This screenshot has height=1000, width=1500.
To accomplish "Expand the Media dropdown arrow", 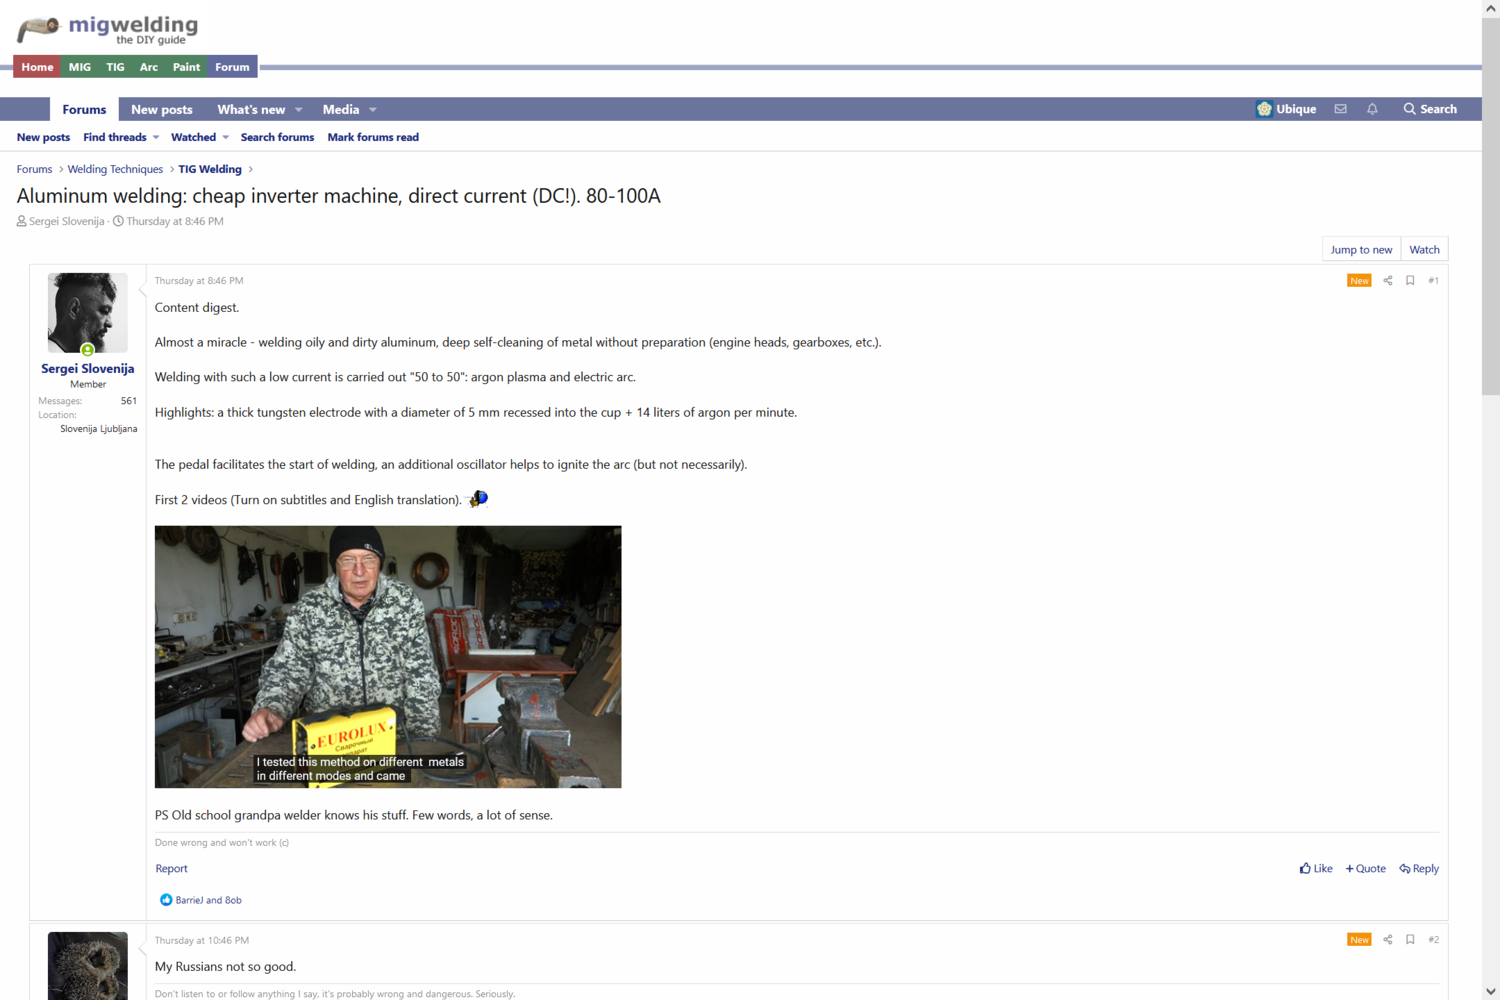I will click(x=373, y=110).
